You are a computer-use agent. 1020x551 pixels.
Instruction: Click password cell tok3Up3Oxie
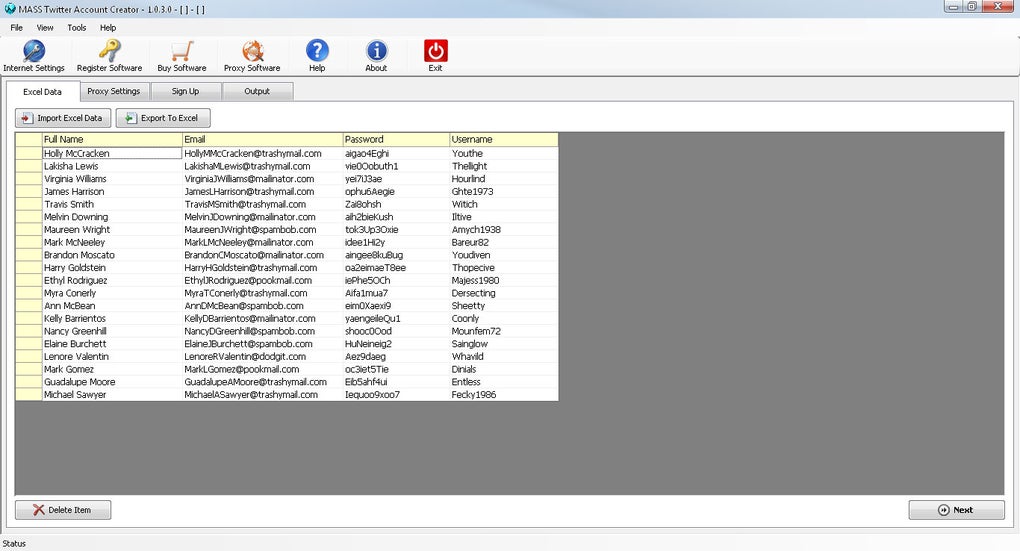(x=396, y=230)
